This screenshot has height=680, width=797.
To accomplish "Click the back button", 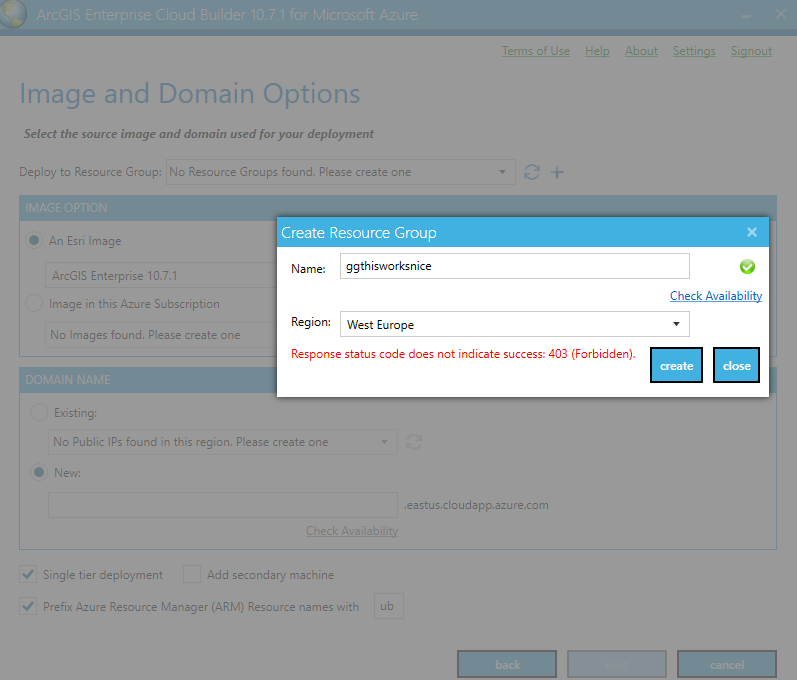I will 507,664.
